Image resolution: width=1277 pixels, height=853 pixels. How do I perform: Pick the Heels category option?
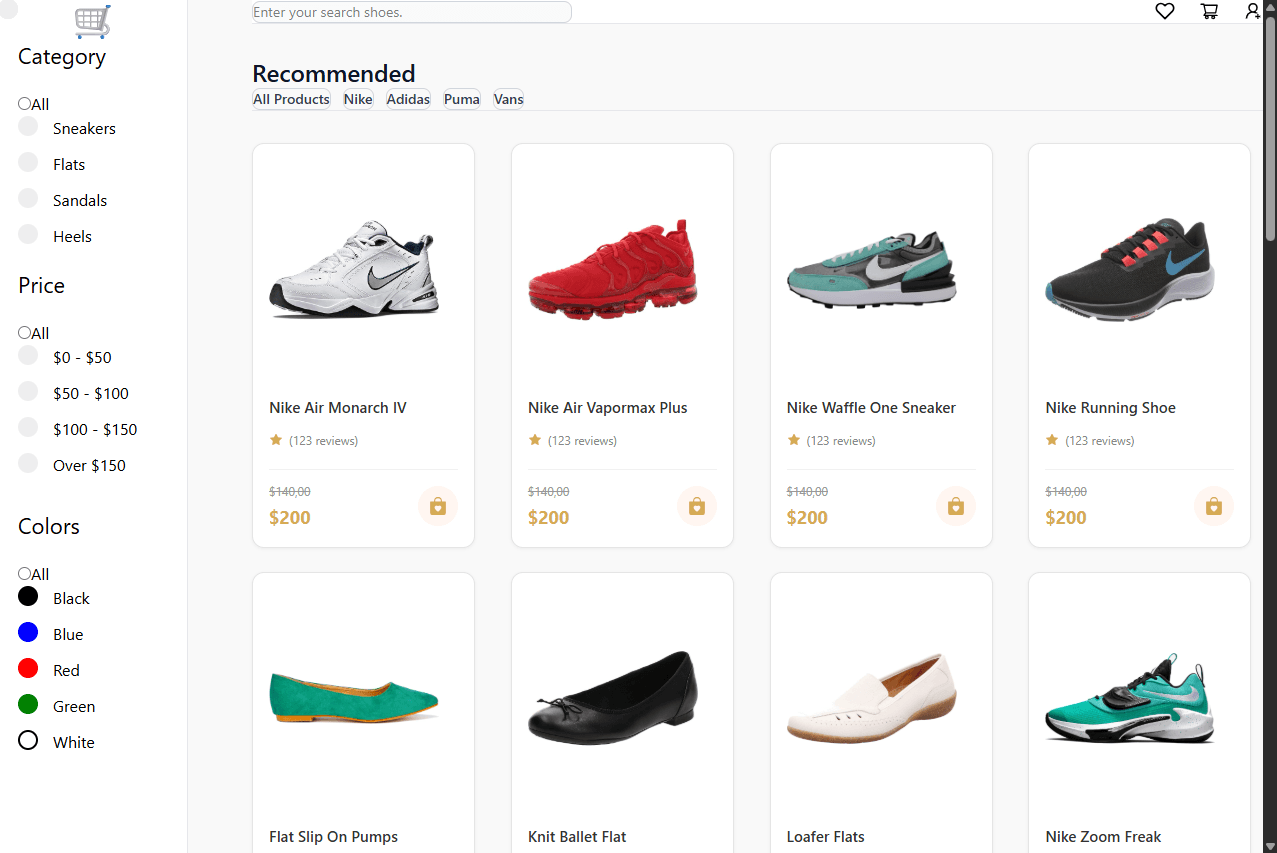tap(28, 234)
